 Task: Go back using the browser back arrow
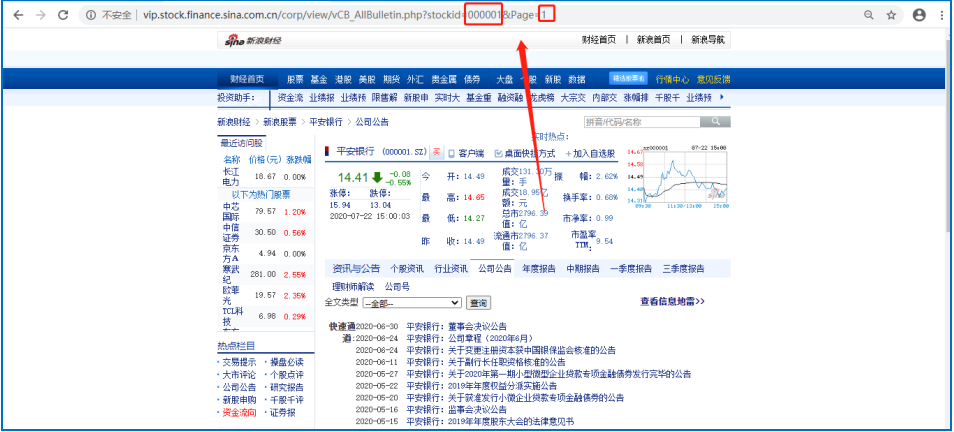pyautogui.click(x=19, y=15)
